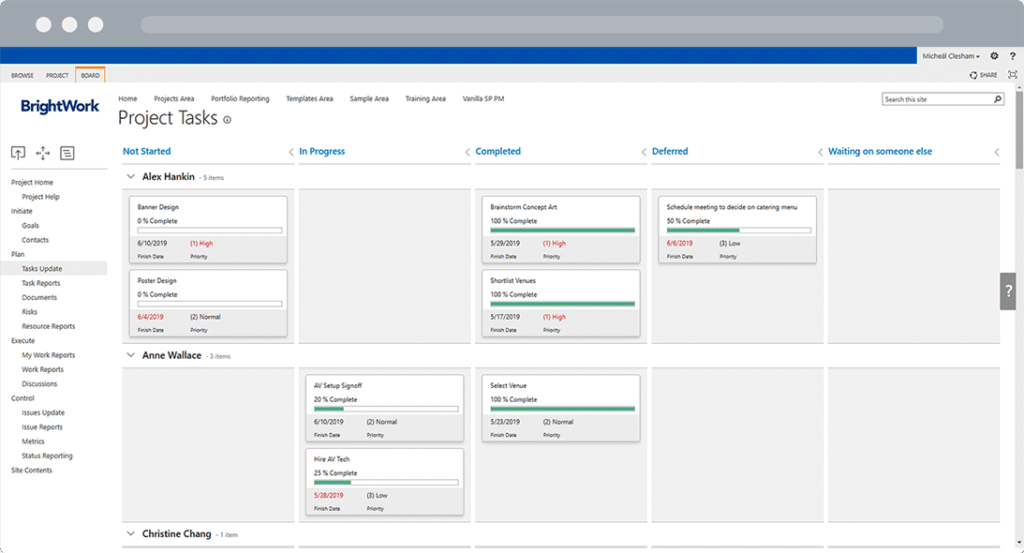Click the question mark help icon

(1012, 56)
